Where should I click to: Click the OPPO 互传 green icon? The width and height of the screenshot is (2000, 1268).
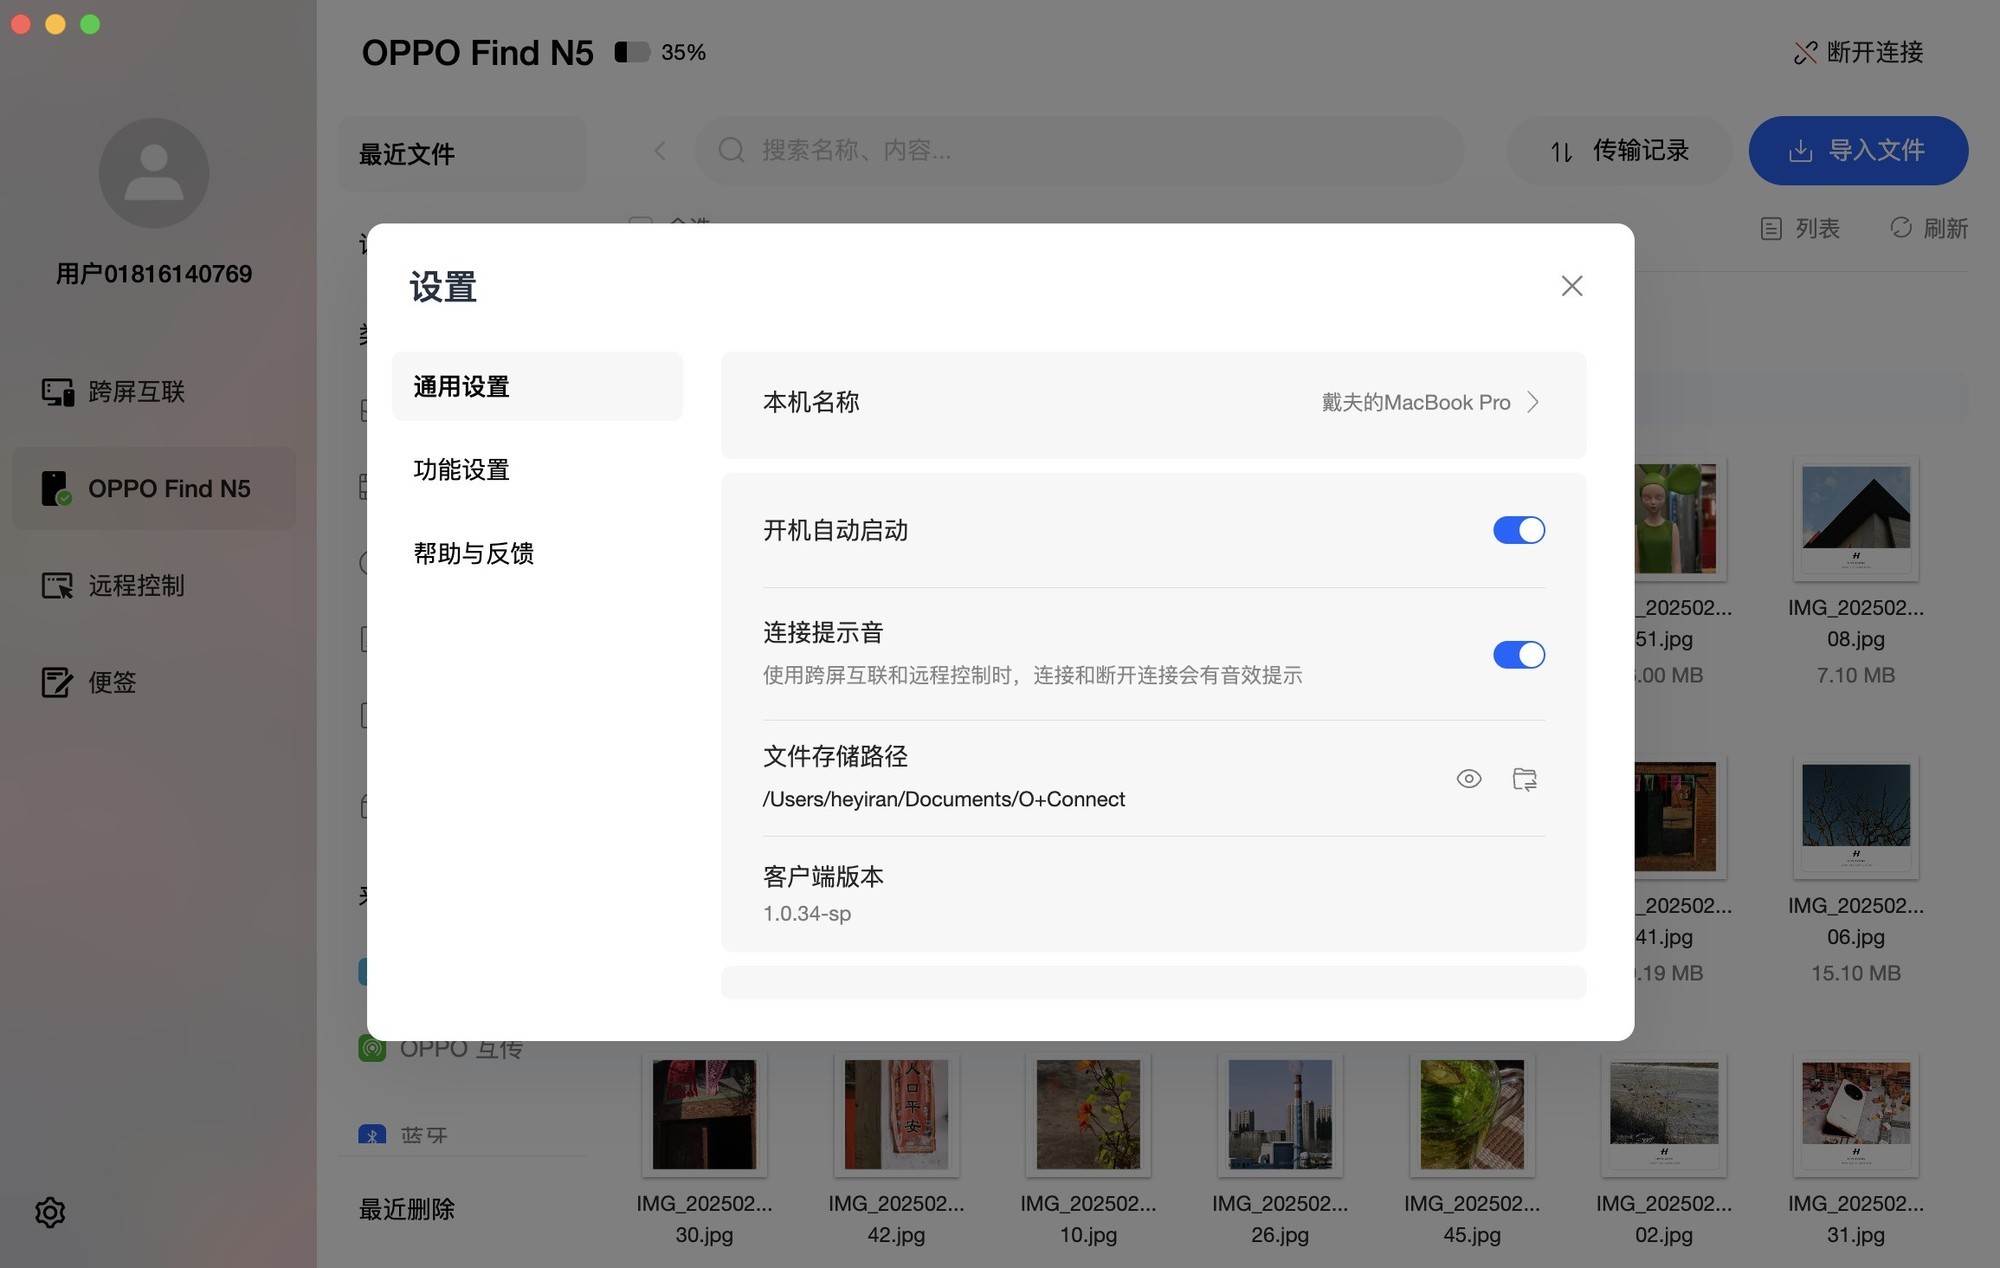(372, 1050)
